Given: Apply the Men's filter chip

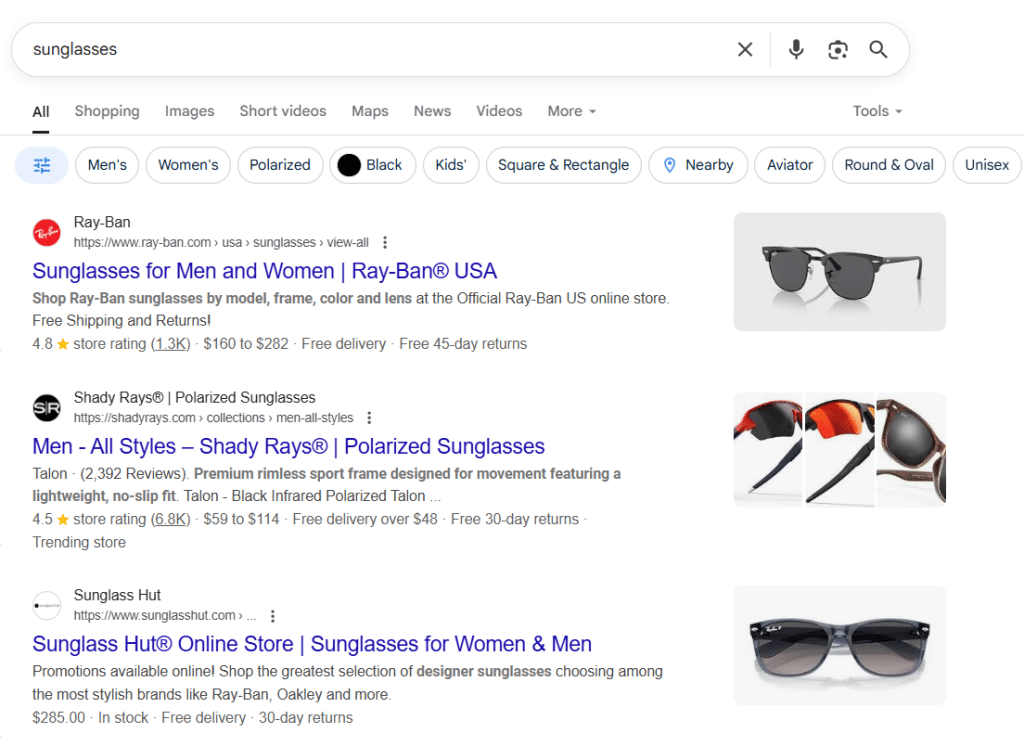Looking at the screenshot, I should point(107,165).
